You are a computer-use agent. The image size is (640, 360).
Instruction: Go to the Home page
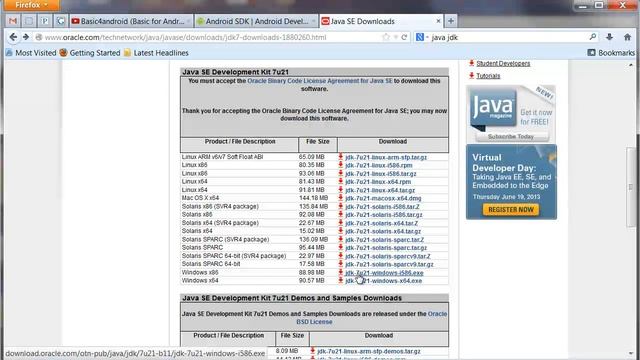(627, 37)
